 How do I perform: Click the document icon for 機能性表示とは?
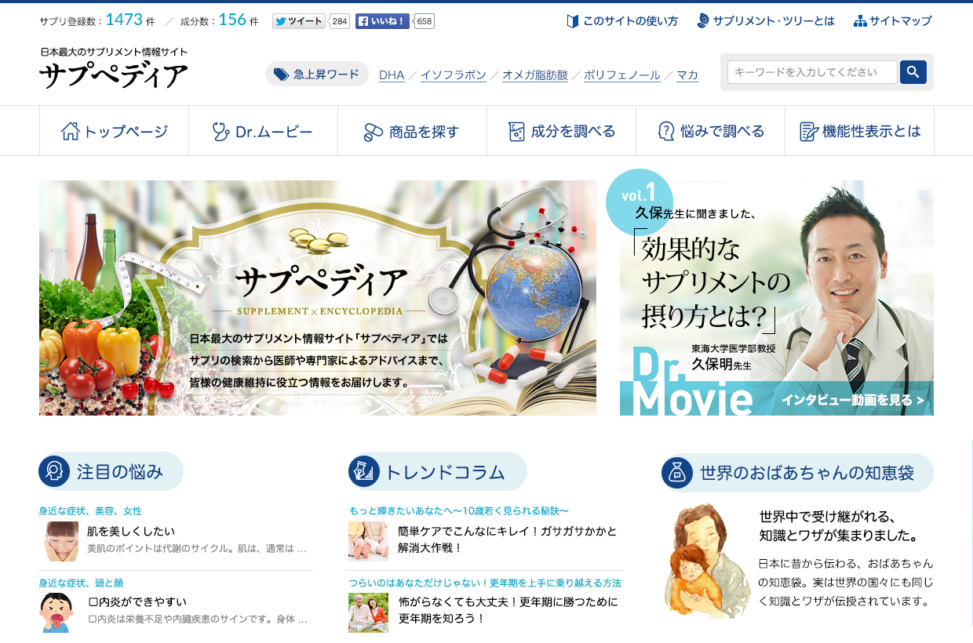808,131
